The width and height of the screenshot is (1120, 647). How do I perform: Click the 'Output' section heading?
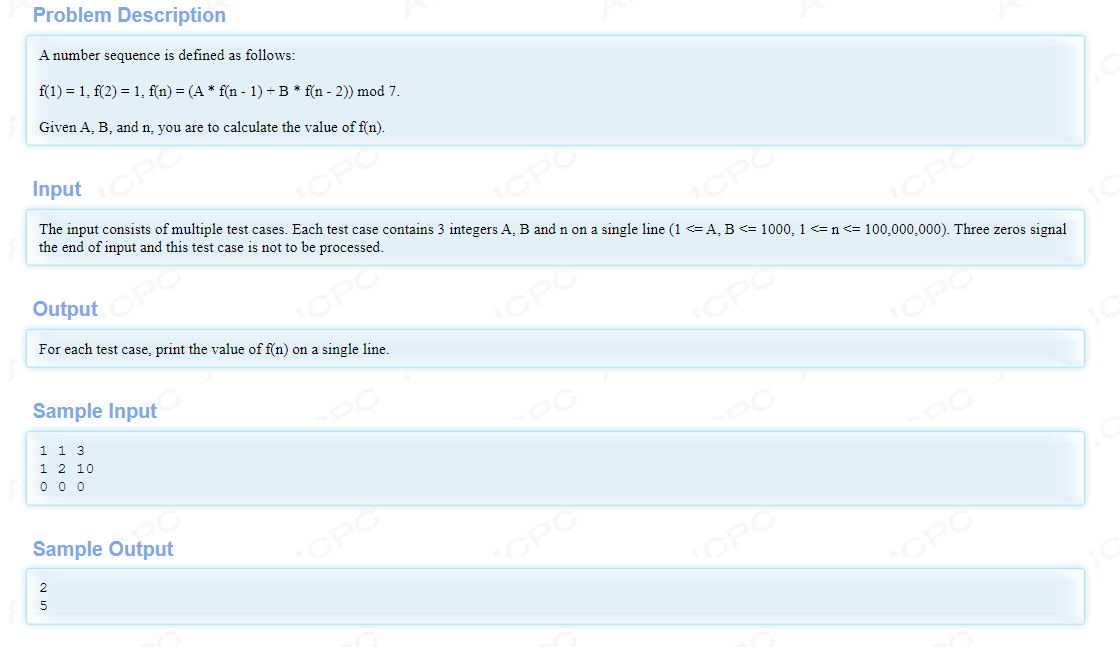coord(65,309)
